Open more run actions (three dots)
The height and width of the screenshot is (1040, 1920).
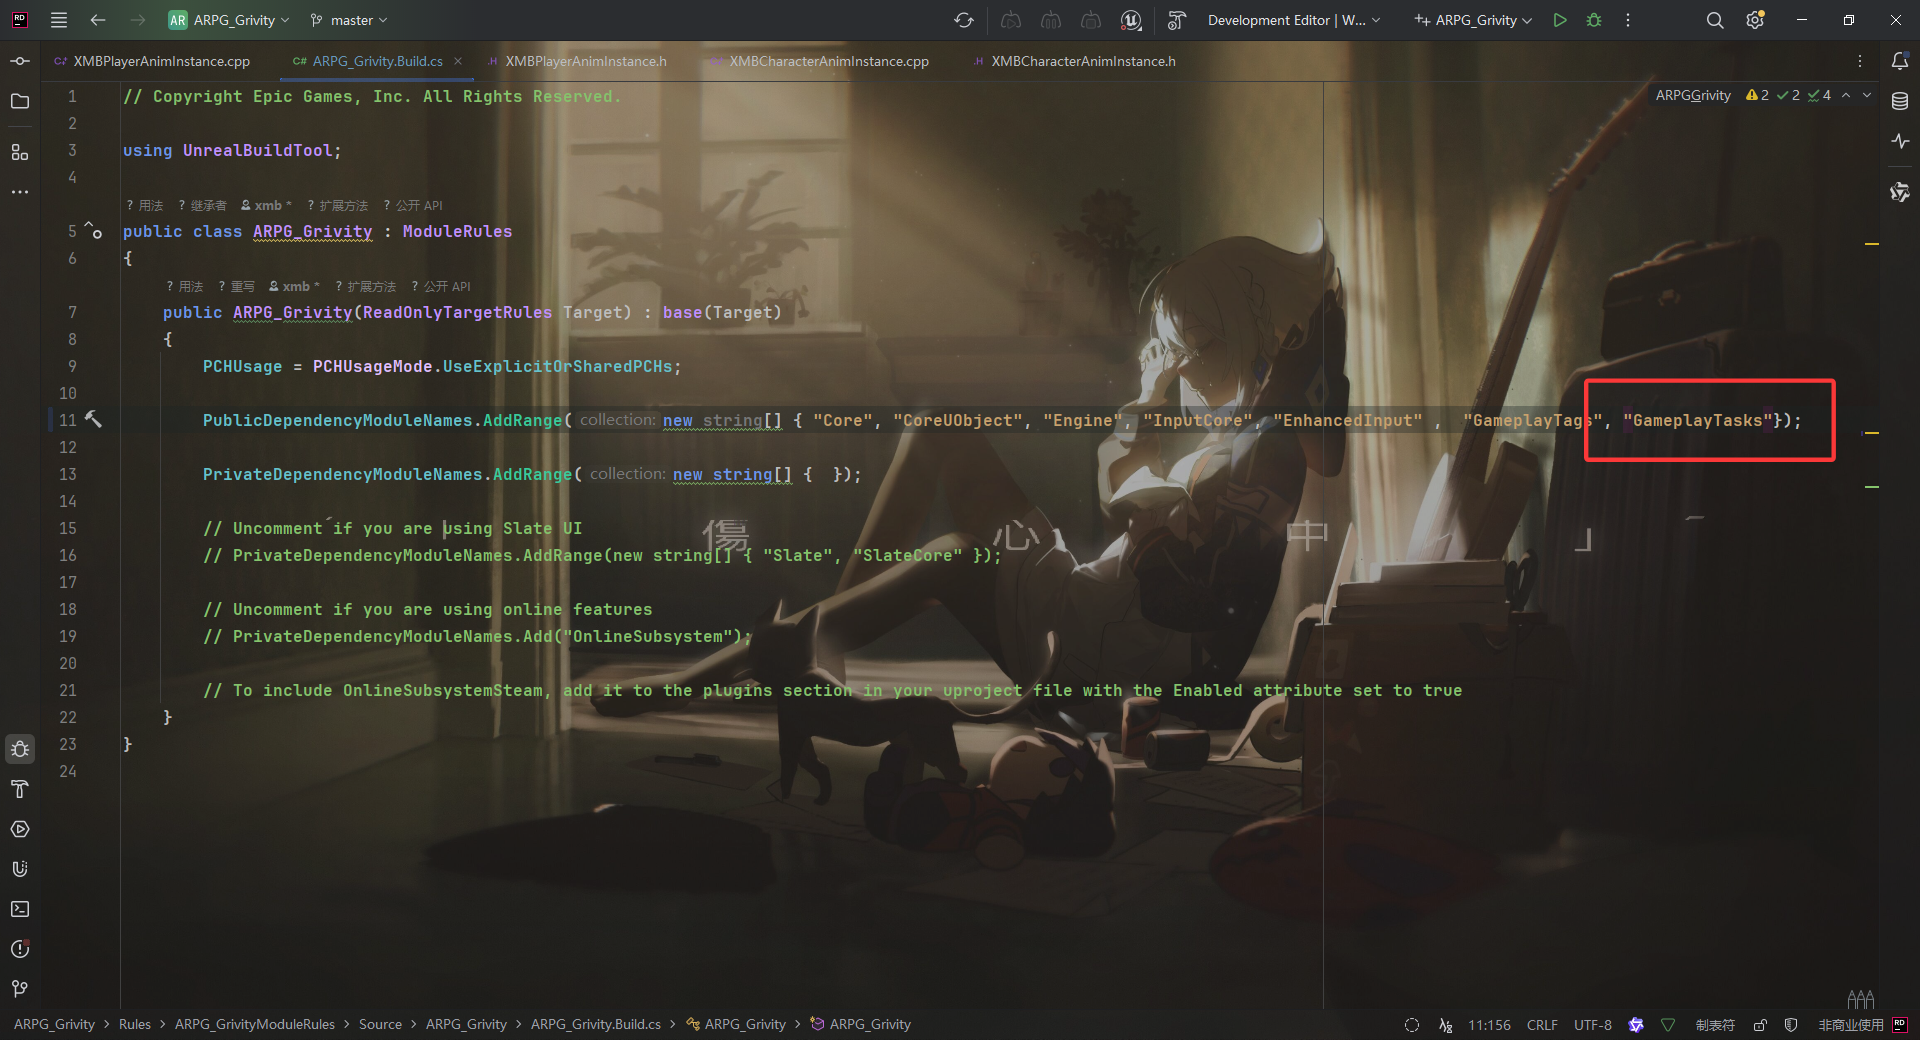coord(1628,20)
